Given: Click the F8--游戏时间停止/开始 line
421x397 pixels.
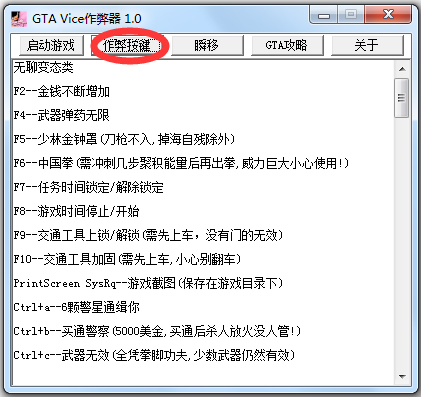Looking at the screenshot, I should point(76,211).
